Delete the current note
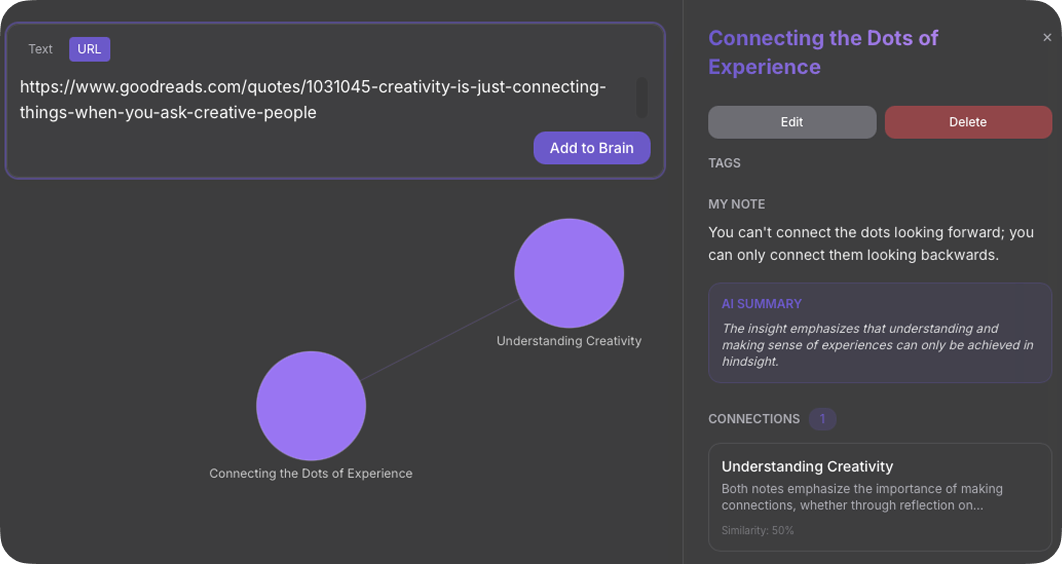 point(968,122)
